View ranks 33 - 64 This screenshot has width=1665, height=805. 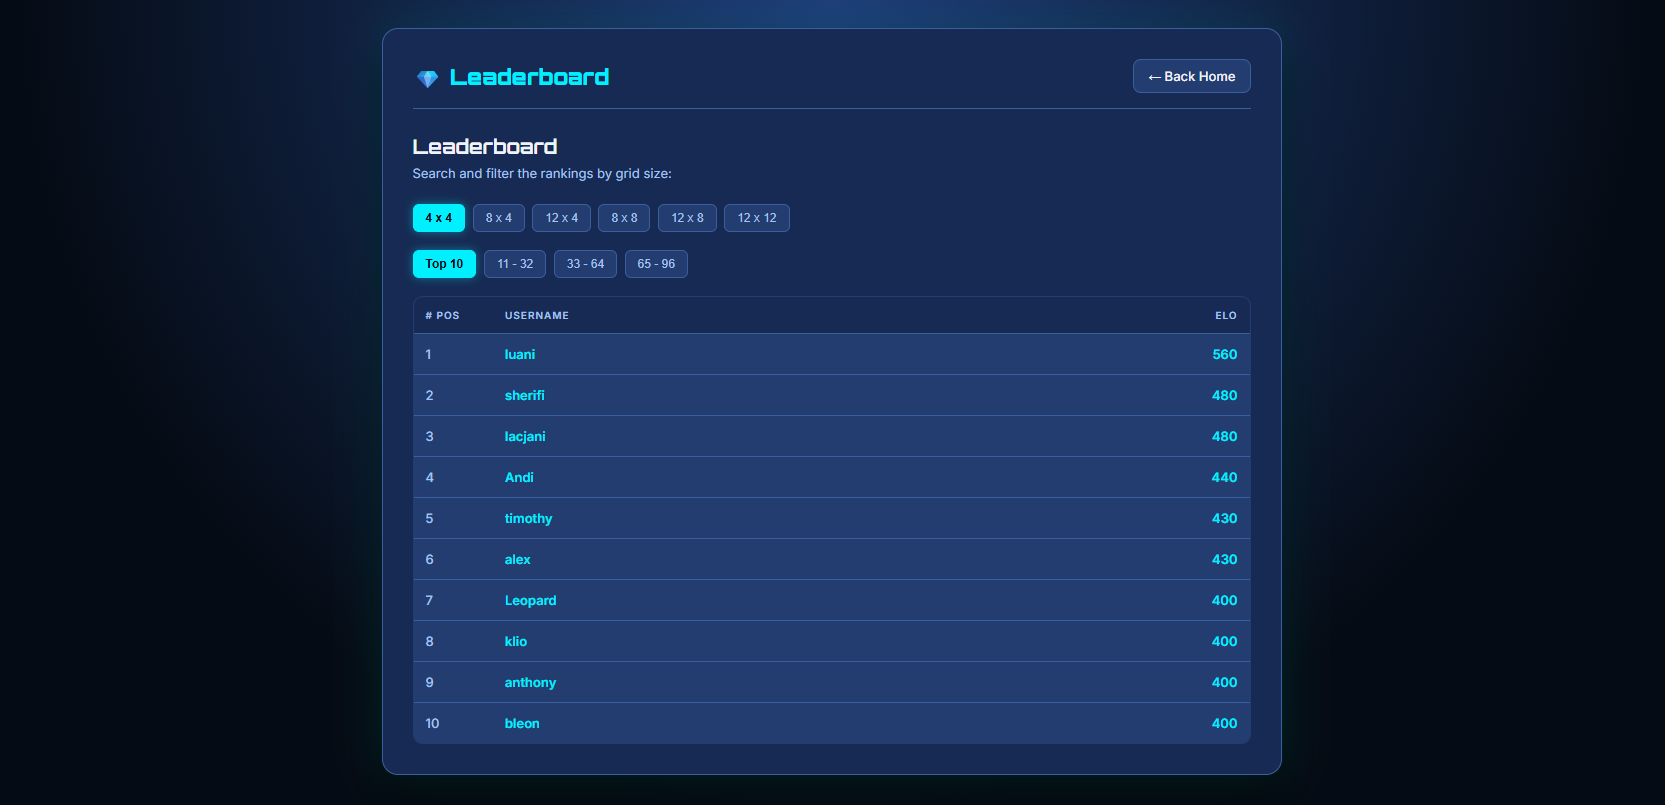pos(585,264)
